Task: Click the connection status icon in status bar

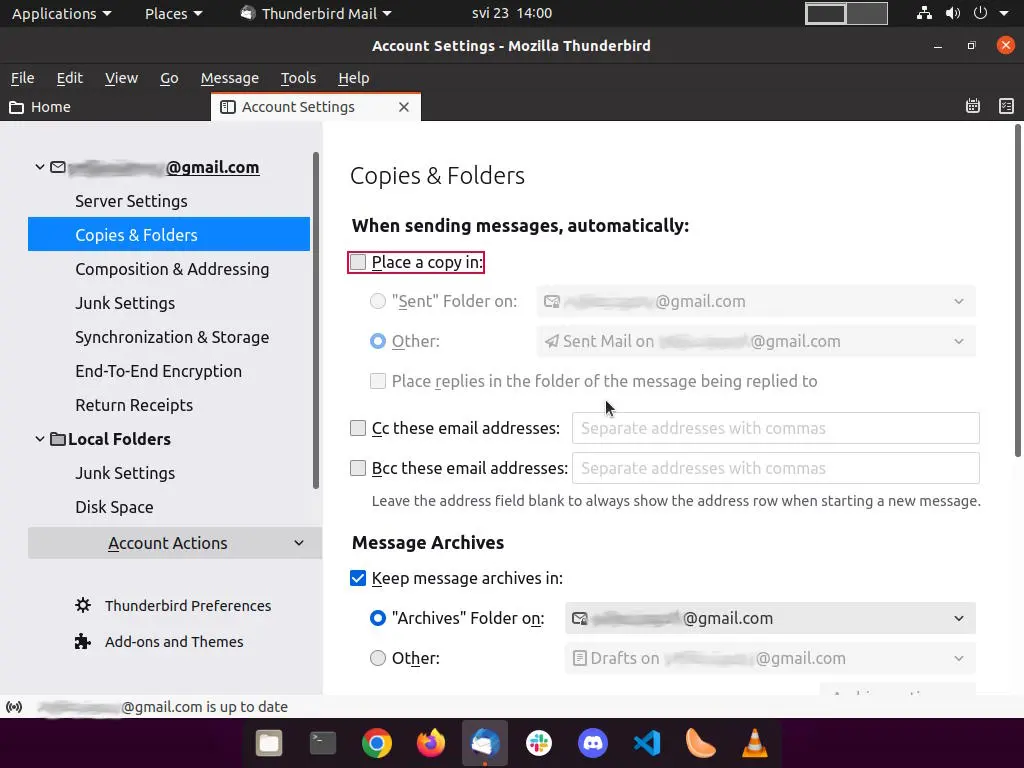Action: click(14, 707)
